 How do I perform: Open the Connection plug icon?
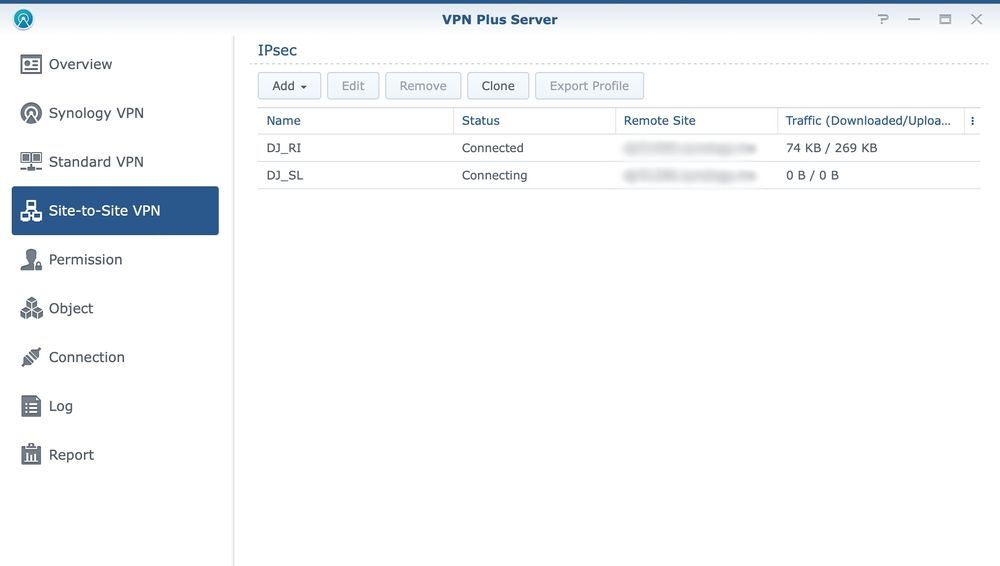[x=31, y=357]
